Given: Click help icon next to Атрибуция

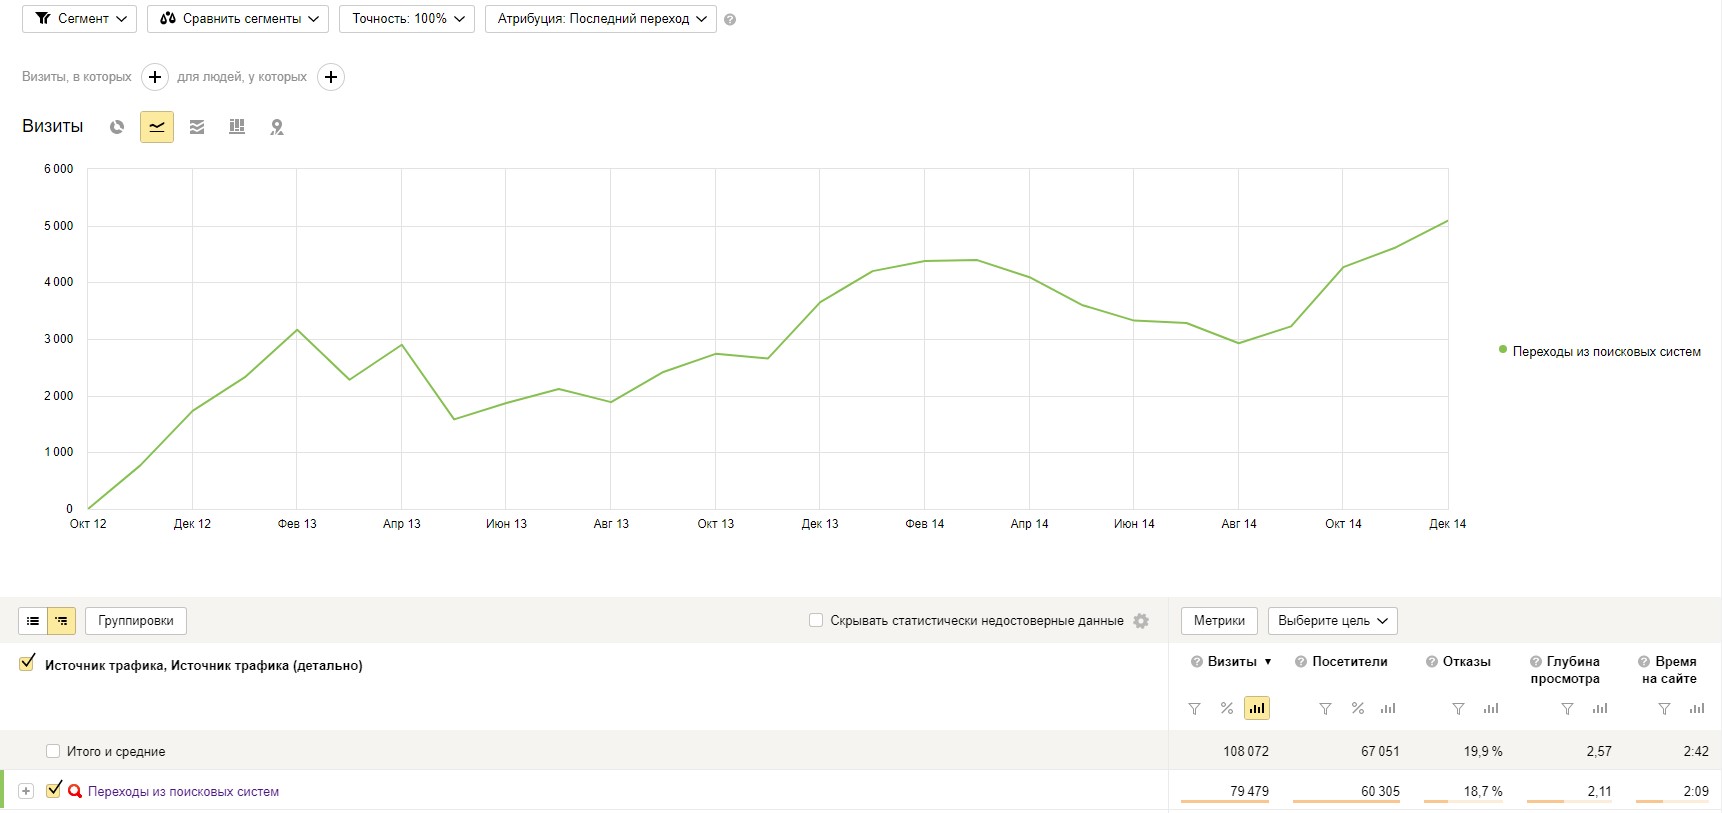Looking at the screenshot, I should coord(730,20).
